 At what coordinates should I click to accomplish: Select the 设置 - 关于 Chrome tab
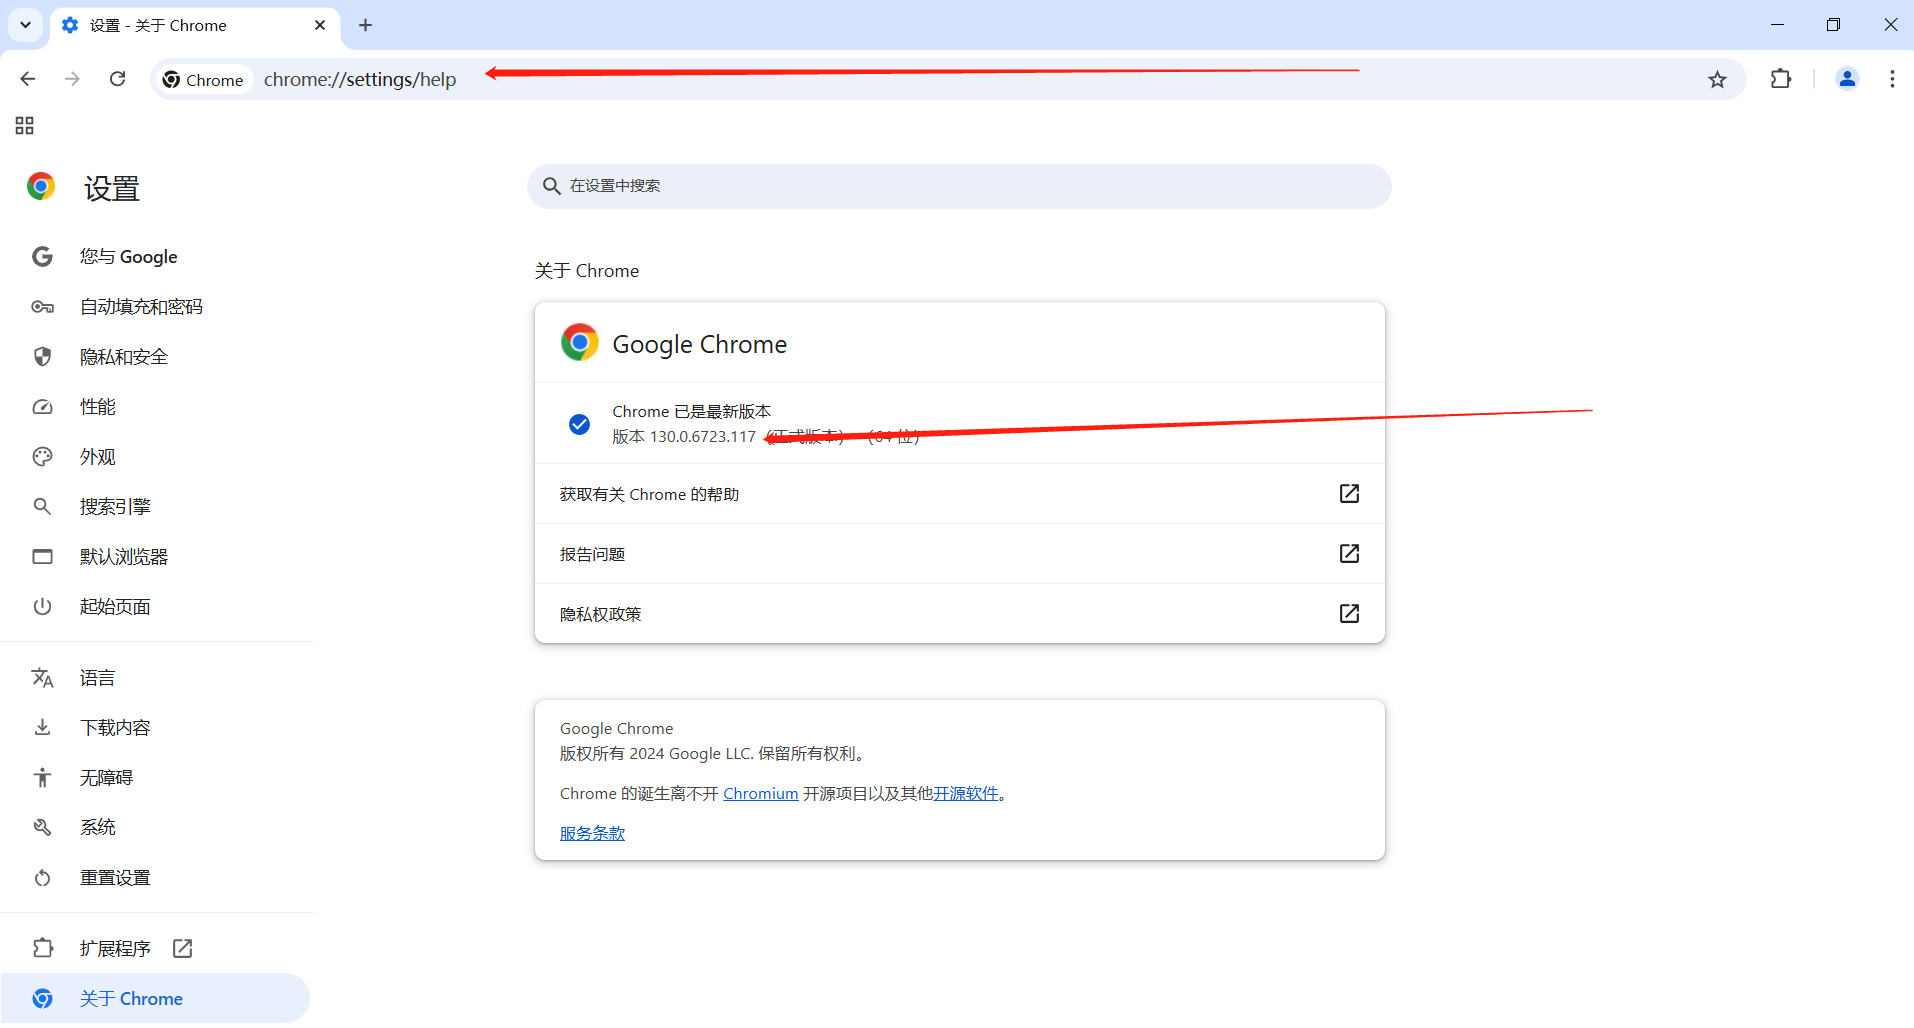point(194,25)
